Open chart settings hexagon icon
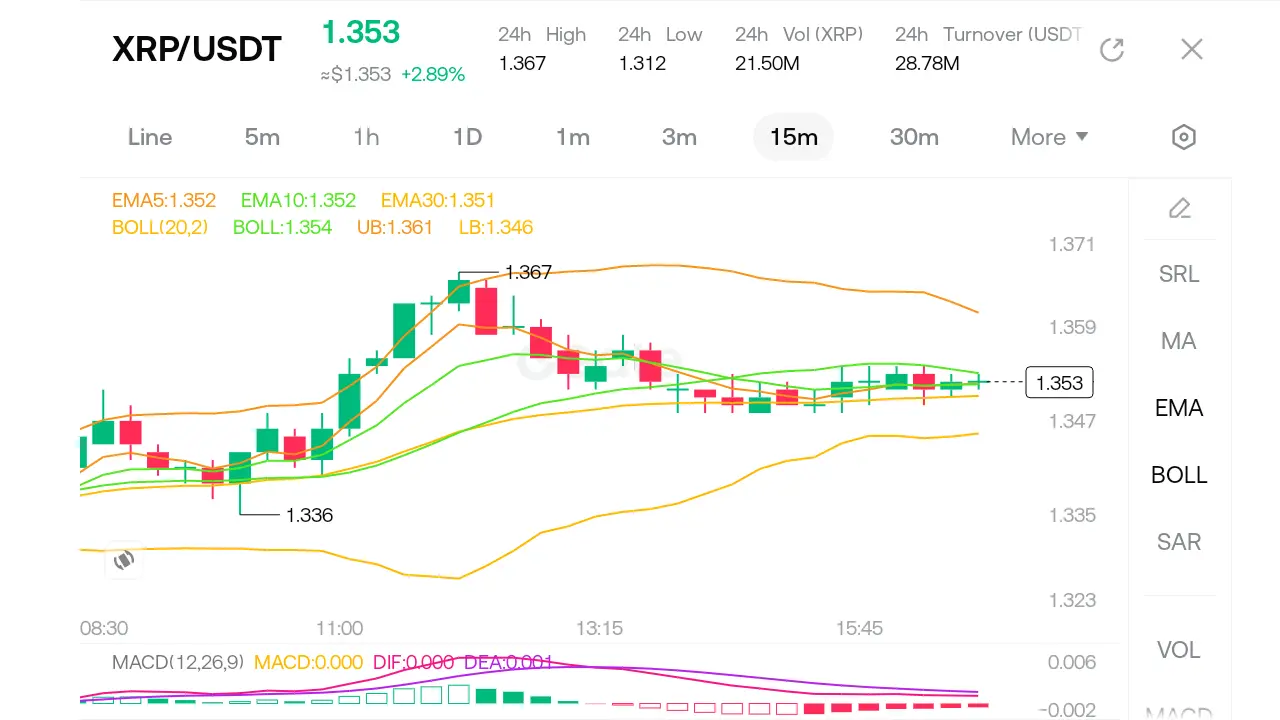 (x=1184, y=137)
